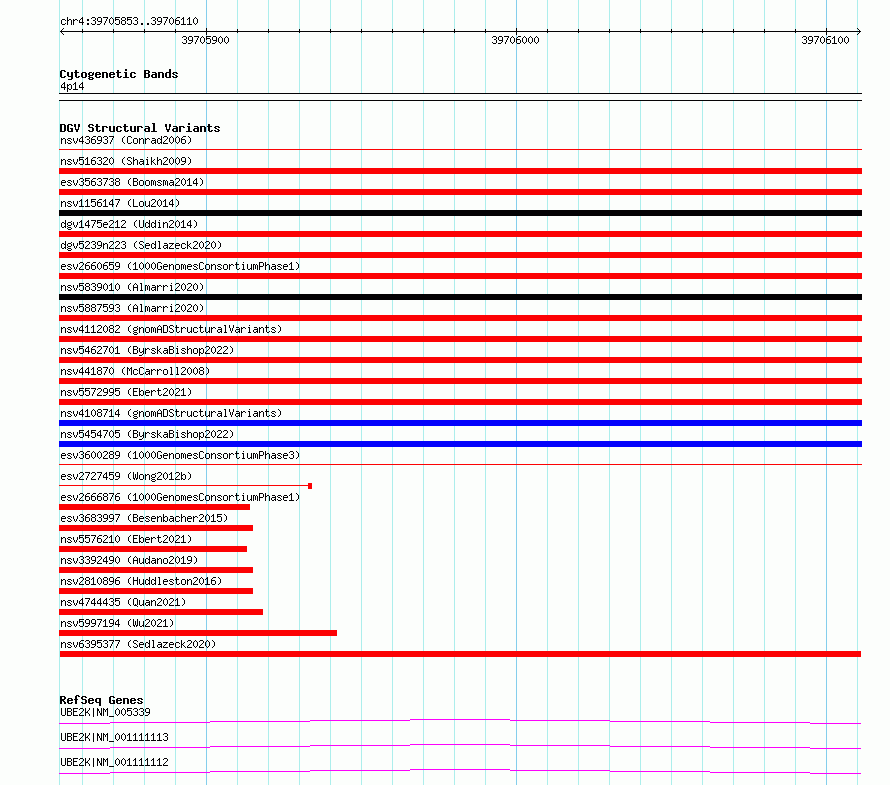Click ruler position 39706000
890x785 pixels.
515,40
